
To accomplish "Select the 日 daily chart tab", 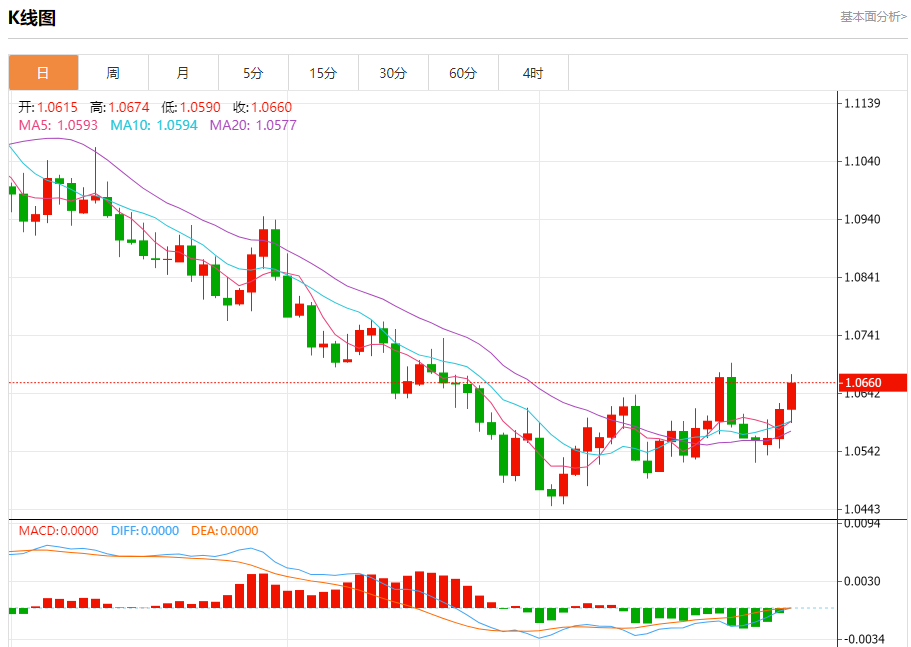I will (44, 73).
